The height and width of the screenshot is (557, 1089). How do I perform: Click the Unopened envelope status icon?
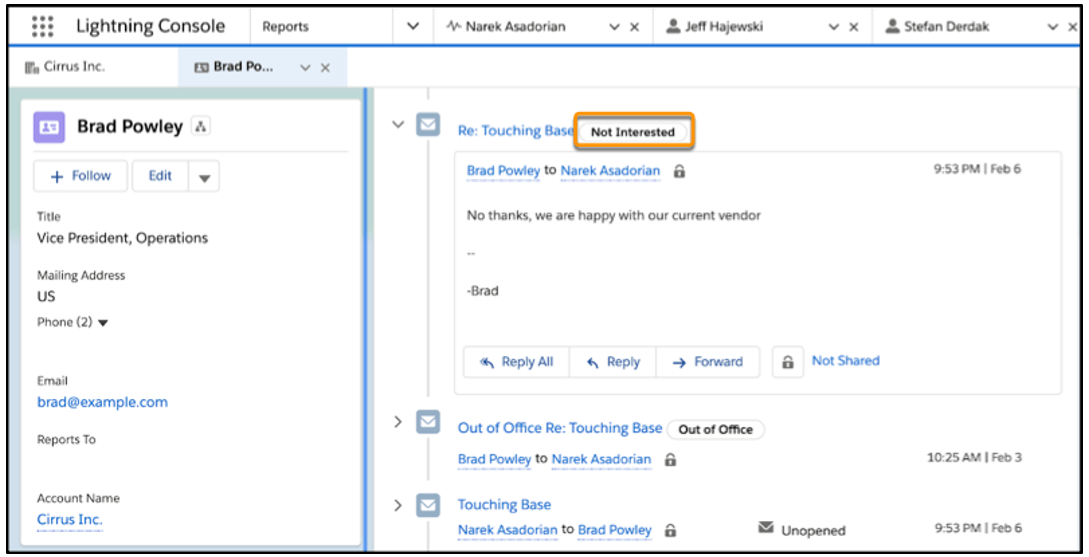coord(766,529)
